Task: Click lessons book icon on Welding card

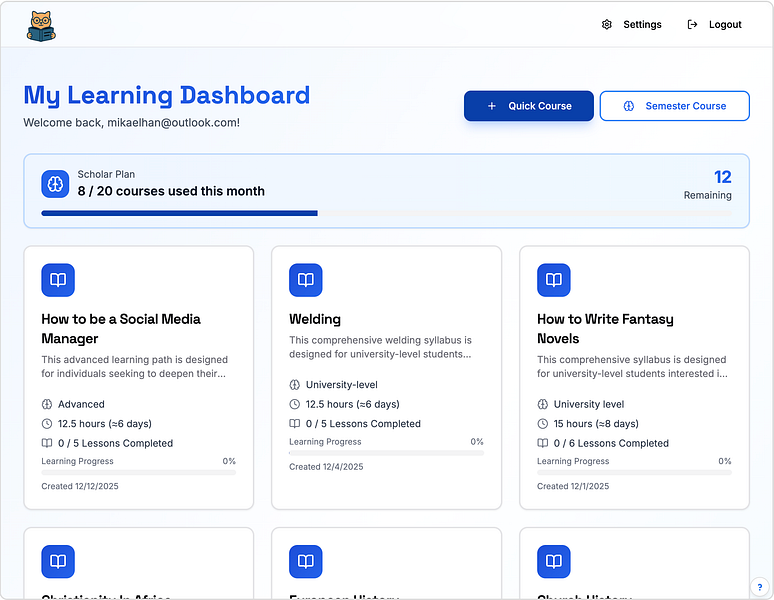Action: pyautogui.click(x=295, y=423)
